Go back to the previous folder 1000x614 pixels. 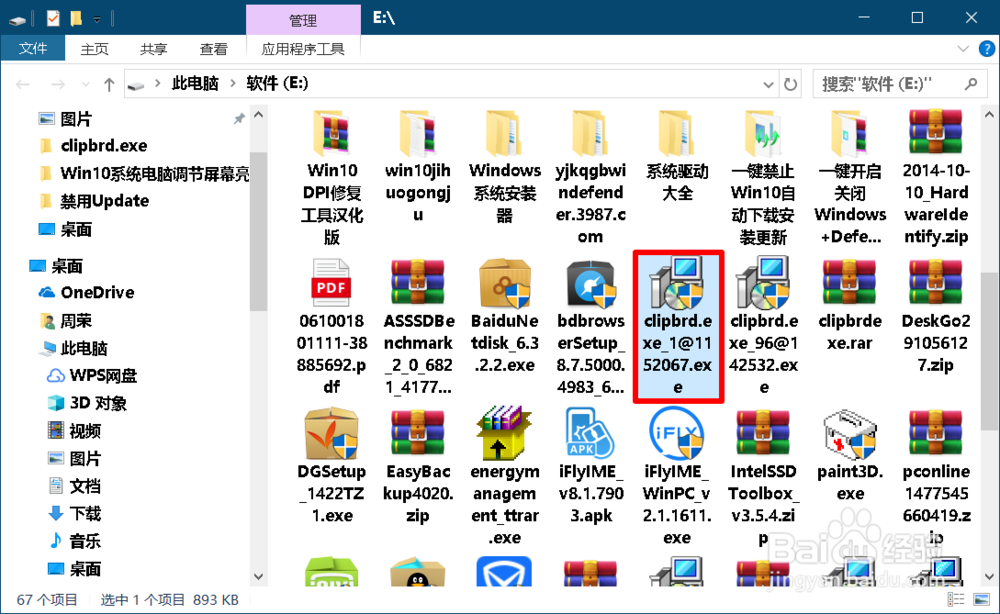pos(23,84)
